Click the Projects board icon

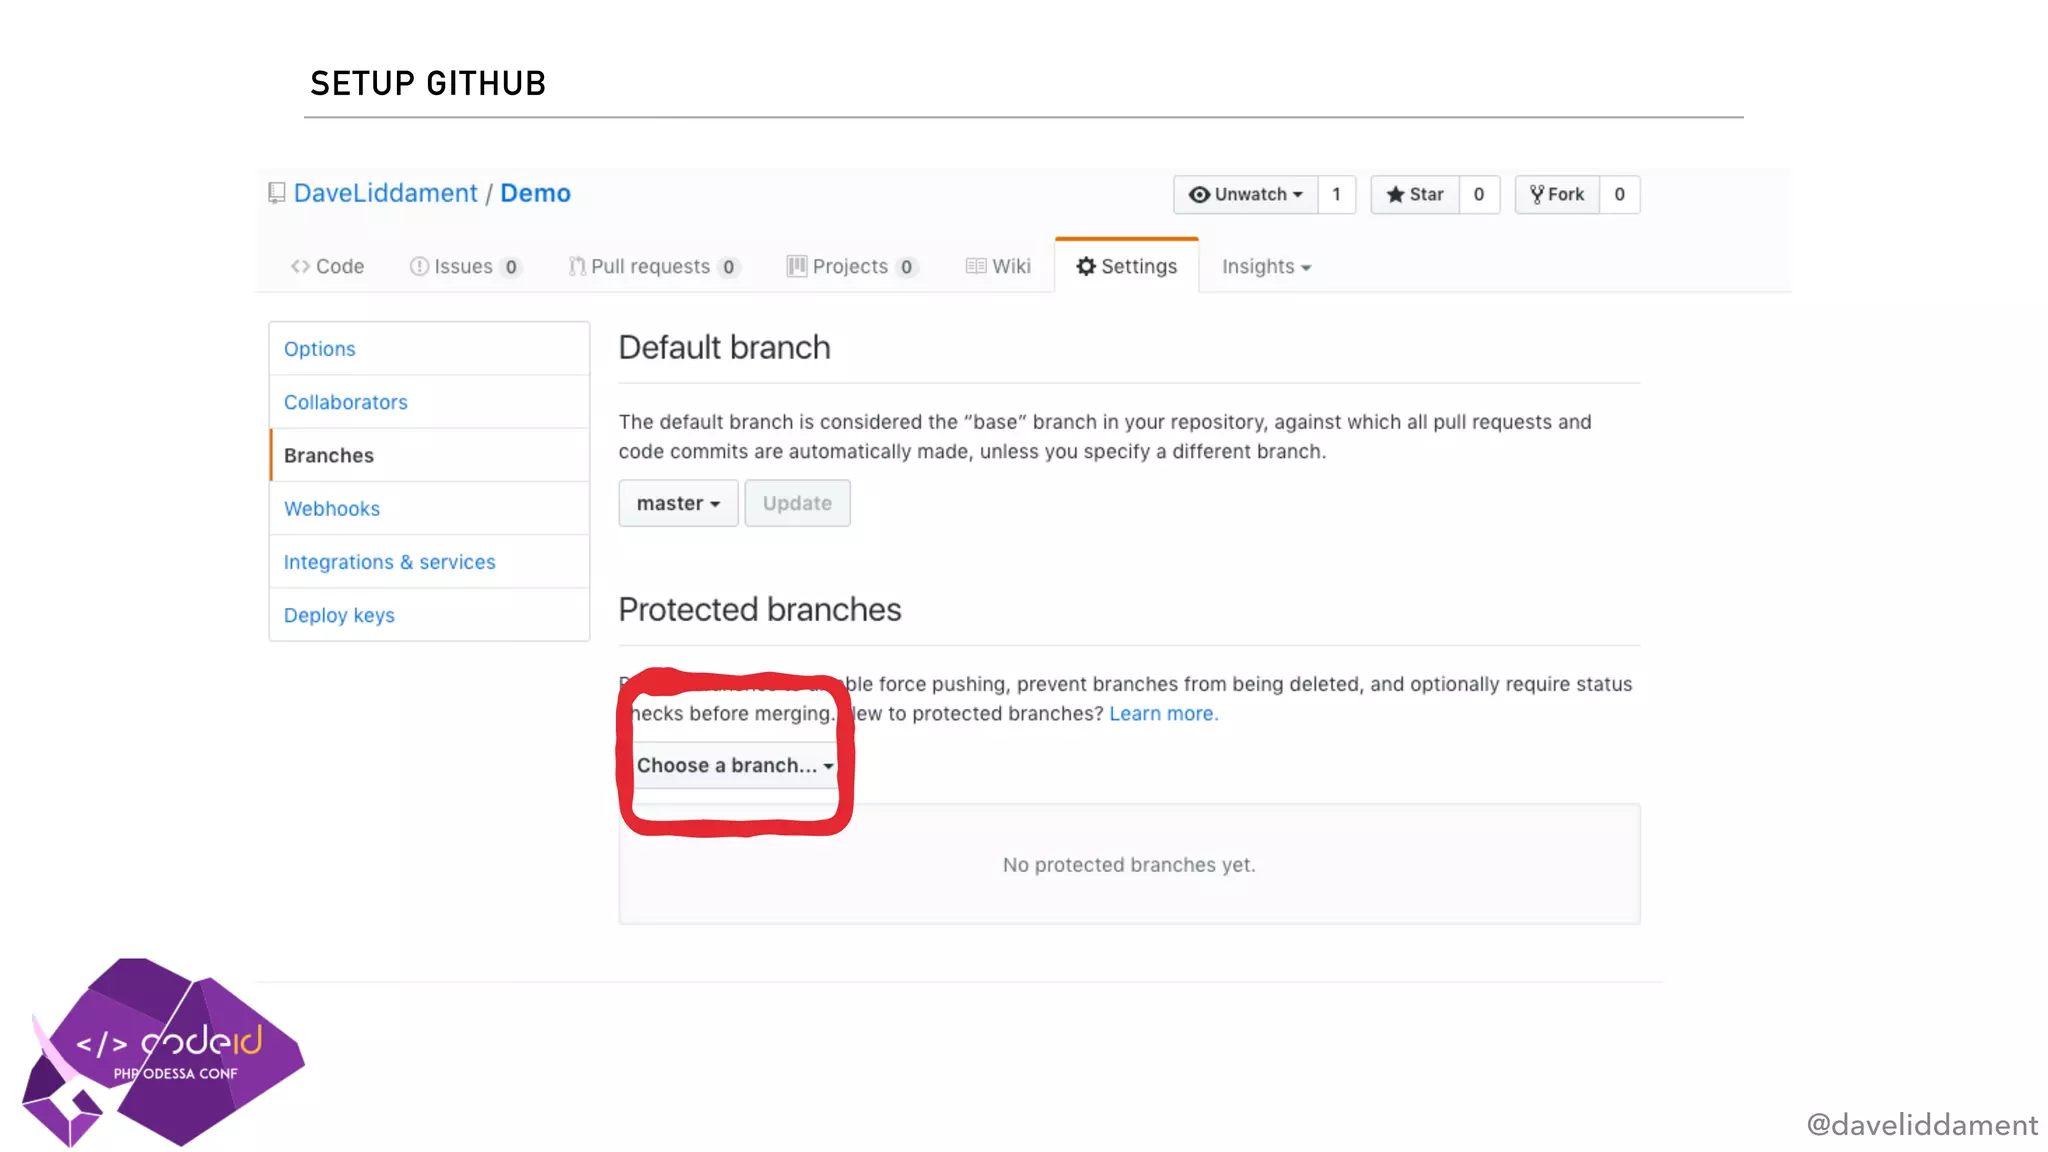point(796,266)
